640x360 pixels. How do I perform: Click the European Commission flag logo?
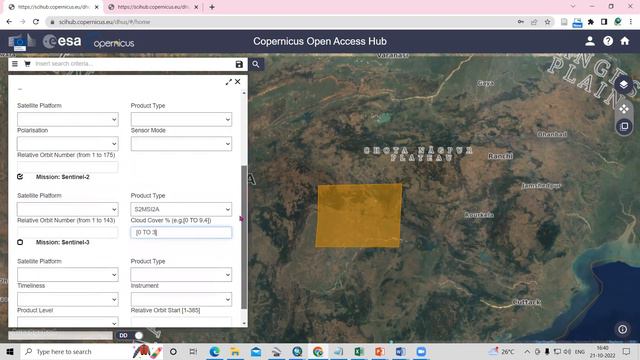21,42
